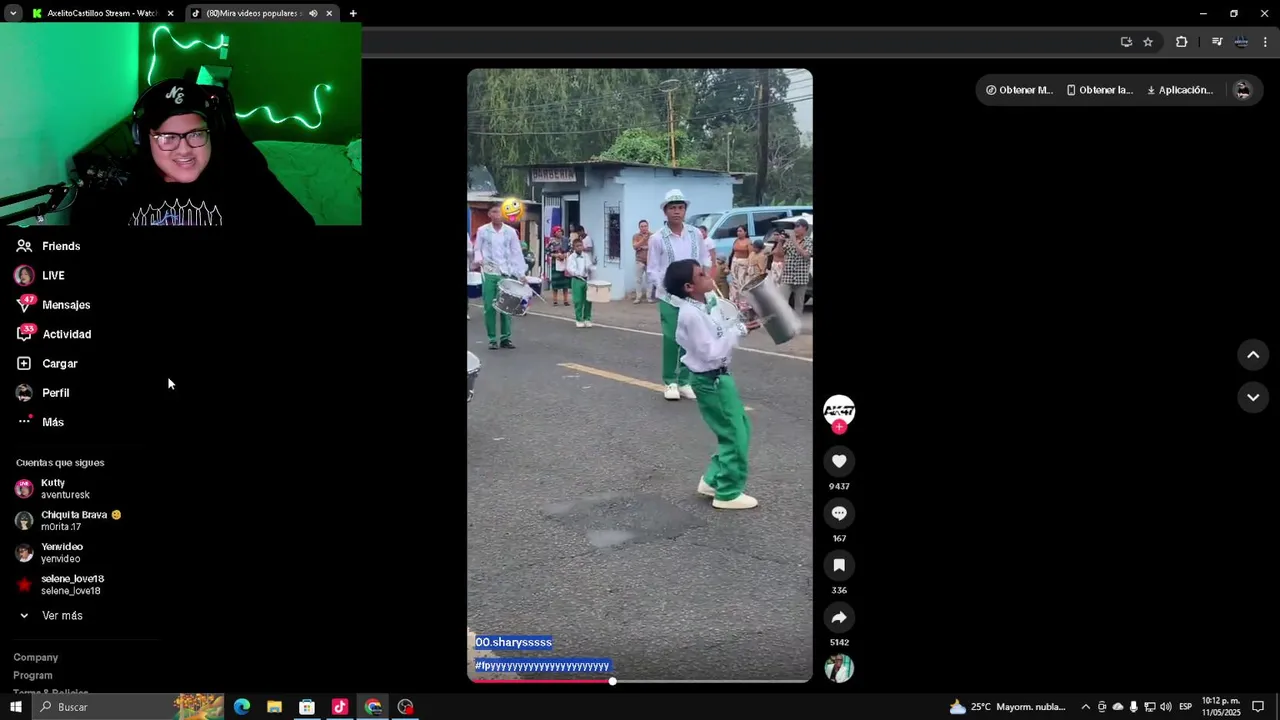Close the AxelitoCastilloo Stream tab

coord(170,13)
